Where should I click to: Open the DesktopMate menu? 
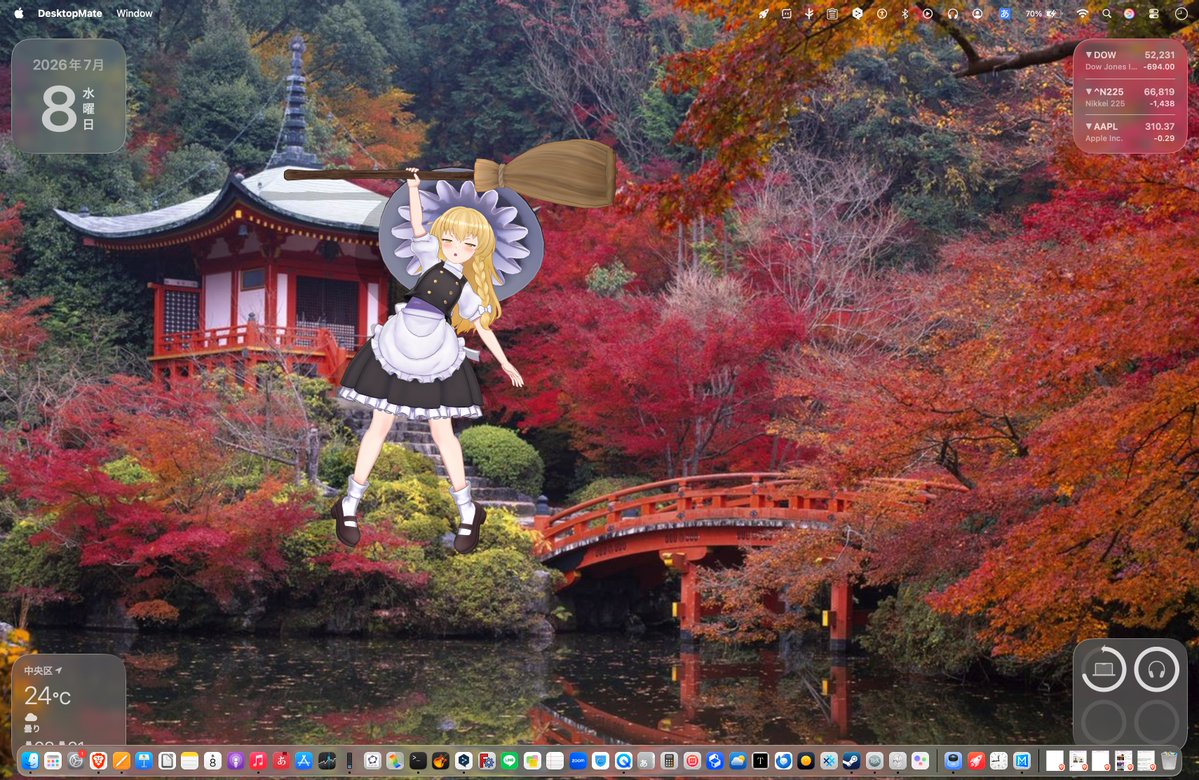(x=70, y=13)
